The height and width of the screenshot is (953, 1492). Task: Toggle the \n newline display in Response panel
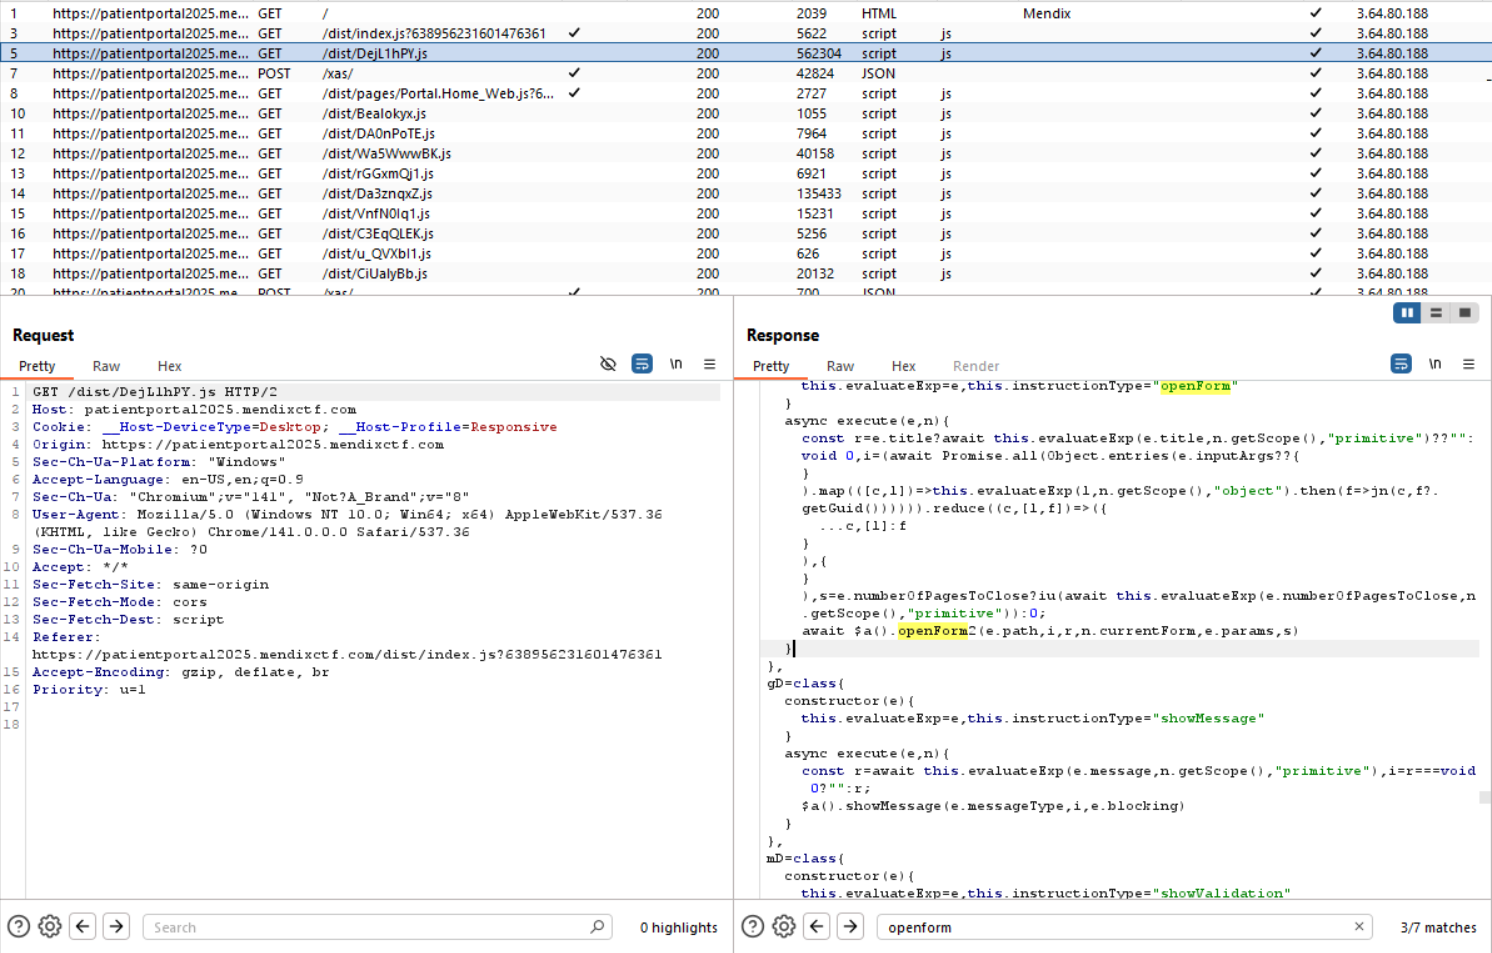[1435, 364]
